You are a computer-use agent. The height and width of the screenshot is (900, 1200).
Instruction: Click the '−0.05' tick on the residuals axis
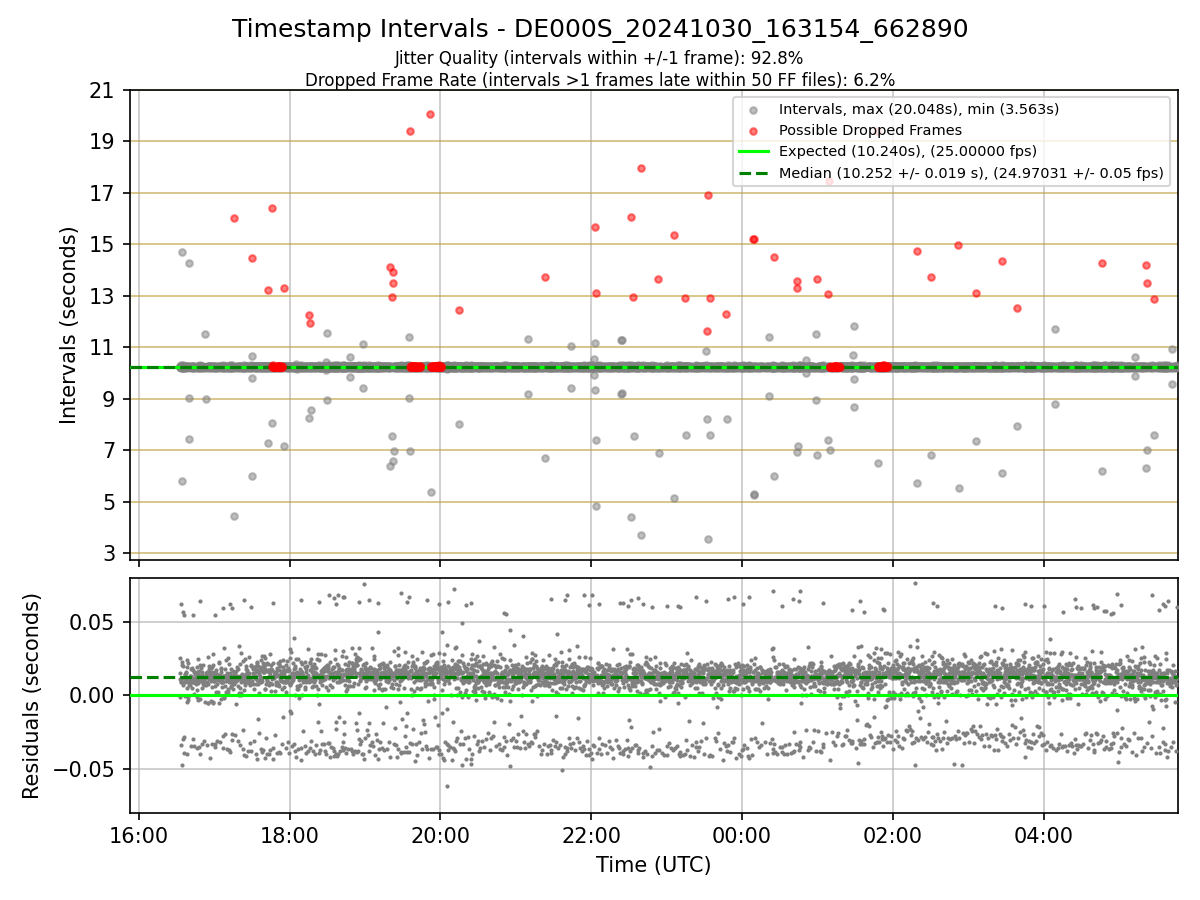[x=85, y=769]
